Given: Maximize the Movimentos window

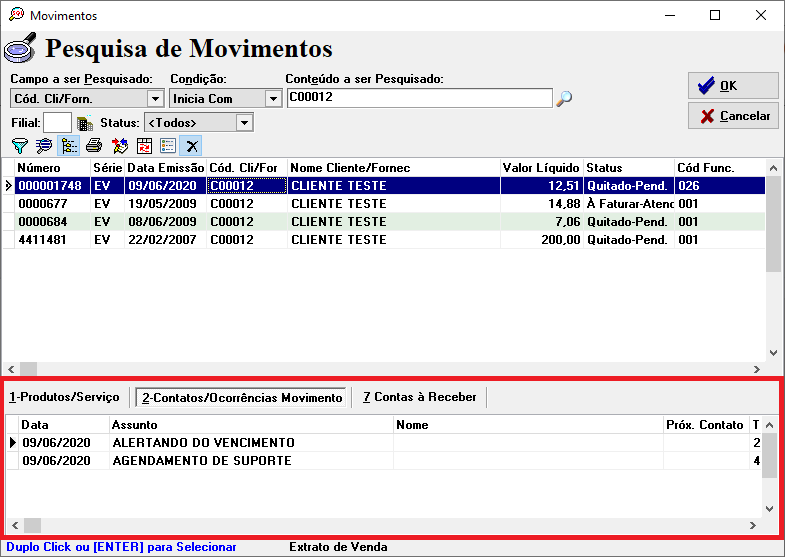Looking at the screenshot, I should (x=715, y=16).
